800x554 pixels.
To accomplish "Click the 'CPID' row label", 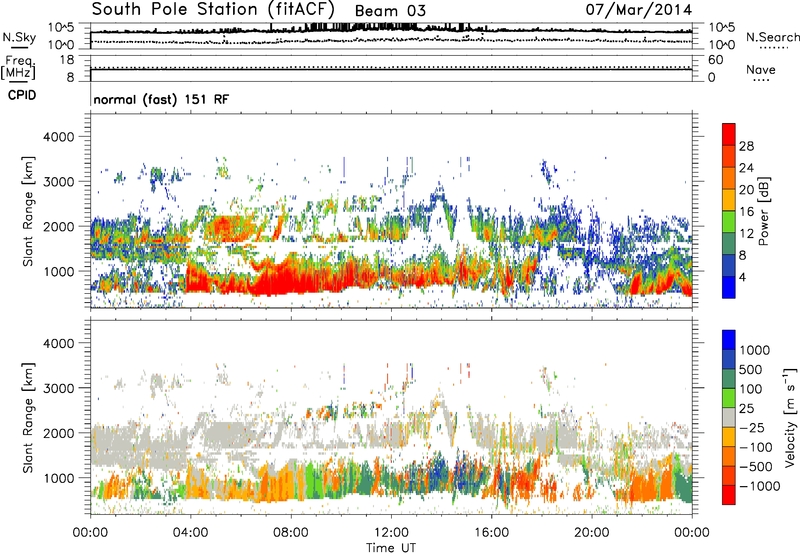I will click(22, 95).
